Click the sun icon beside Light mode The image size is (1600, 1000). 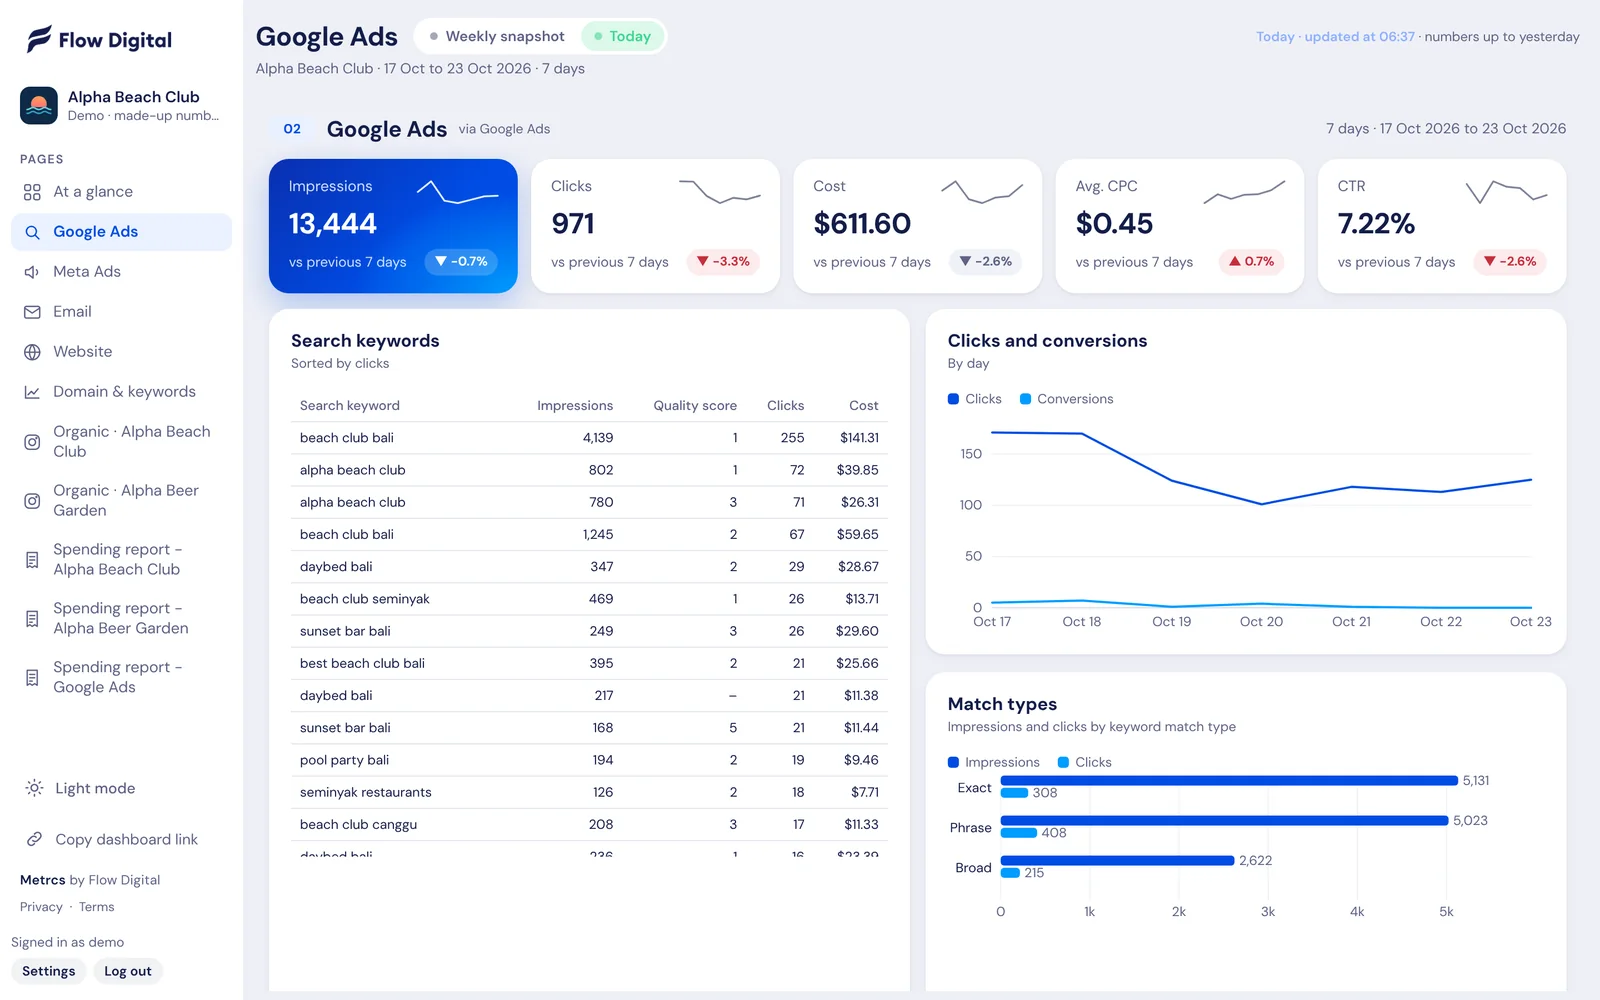(34, 788)
